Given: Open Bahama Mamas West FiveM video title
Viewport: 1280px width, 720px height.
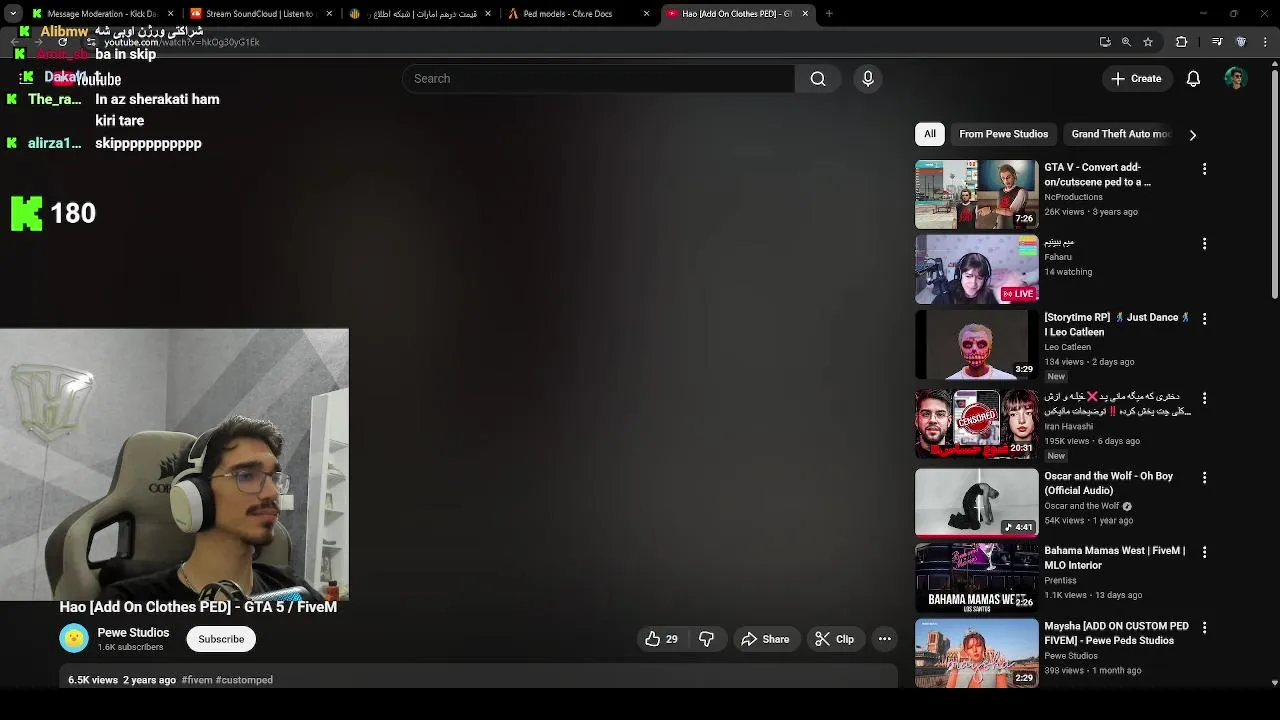Looking at the screenshot, I should tap(1114, 558).
